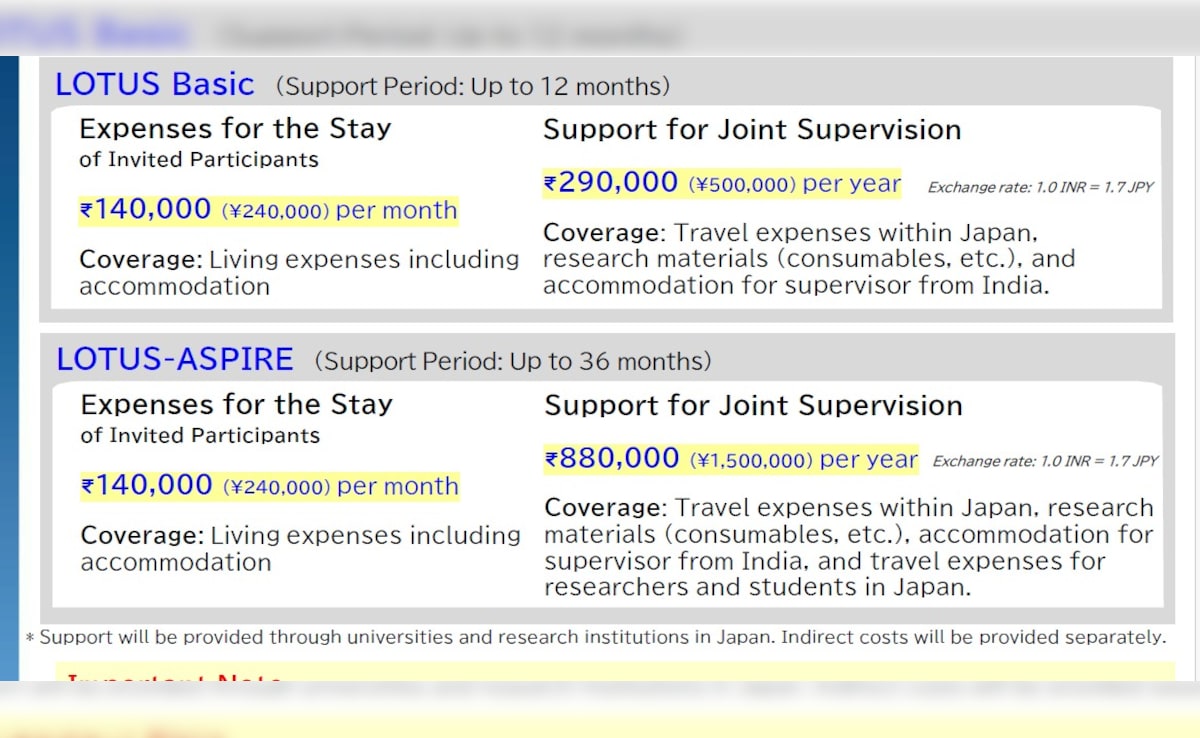Select the ₹880,000 per year highlighted amount
Screen dimensions: 1200x738
pos(730,459)
